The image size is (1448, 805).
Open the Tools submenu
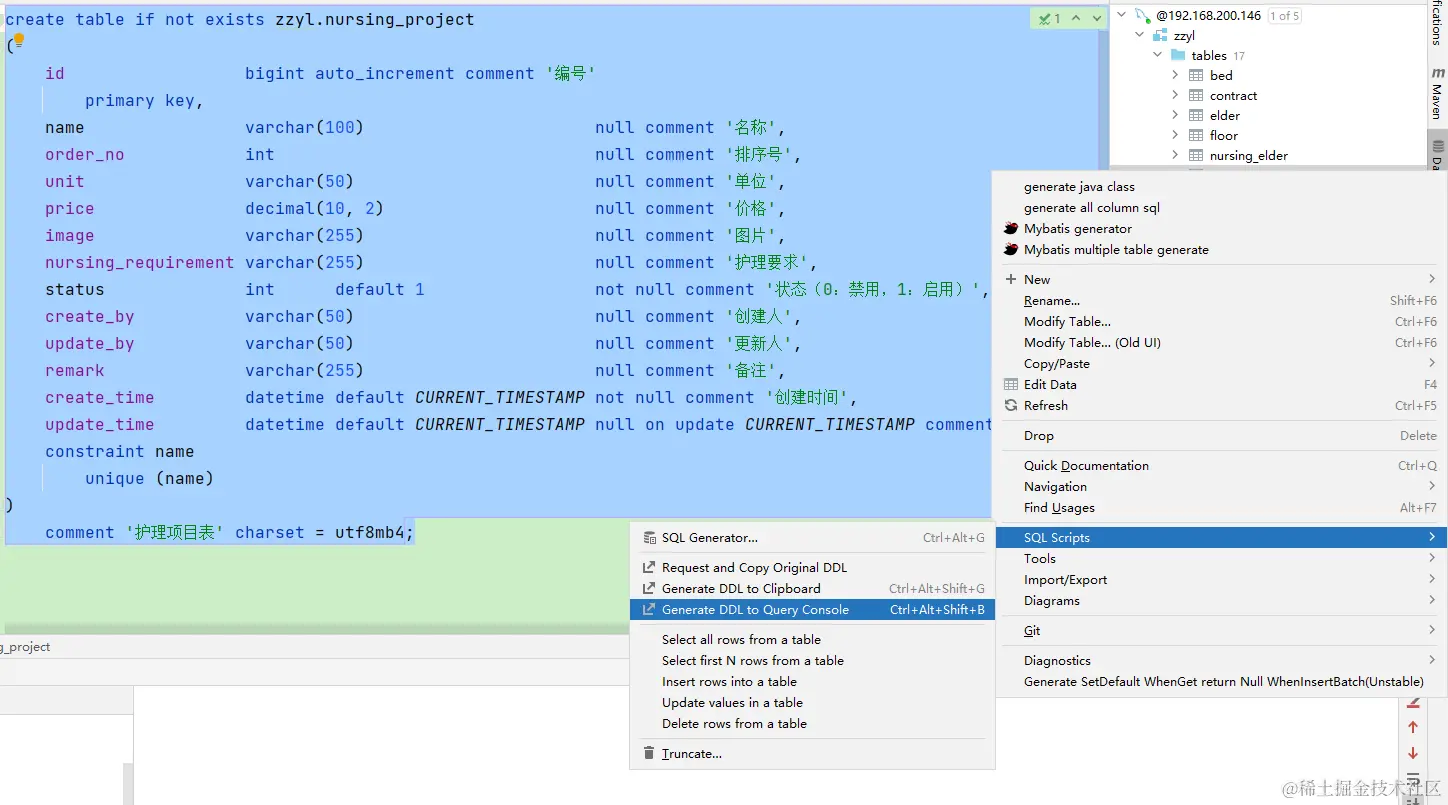click(x=1221, y=559)
